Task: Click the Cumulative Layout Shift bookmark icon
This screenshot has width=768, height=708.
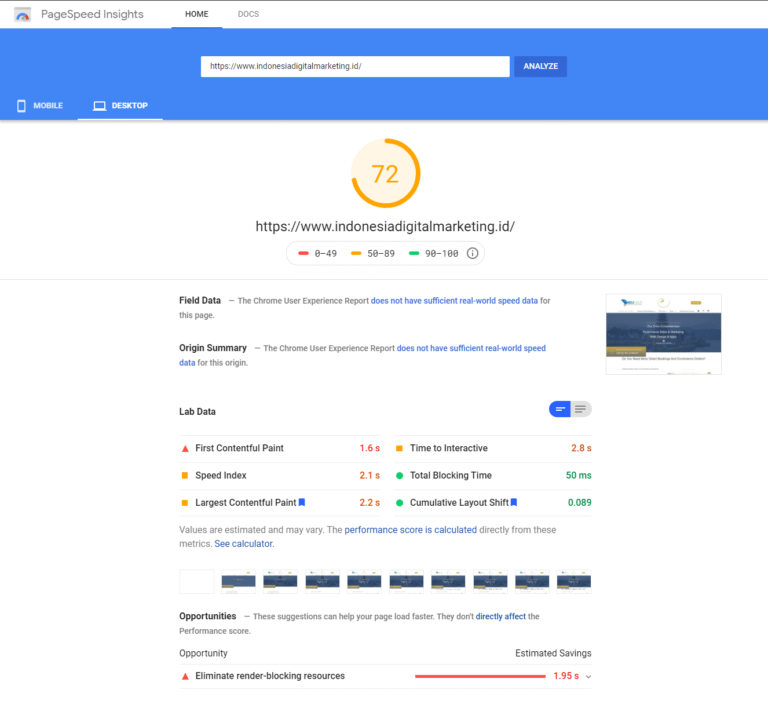Action: (x=514, y=502)
